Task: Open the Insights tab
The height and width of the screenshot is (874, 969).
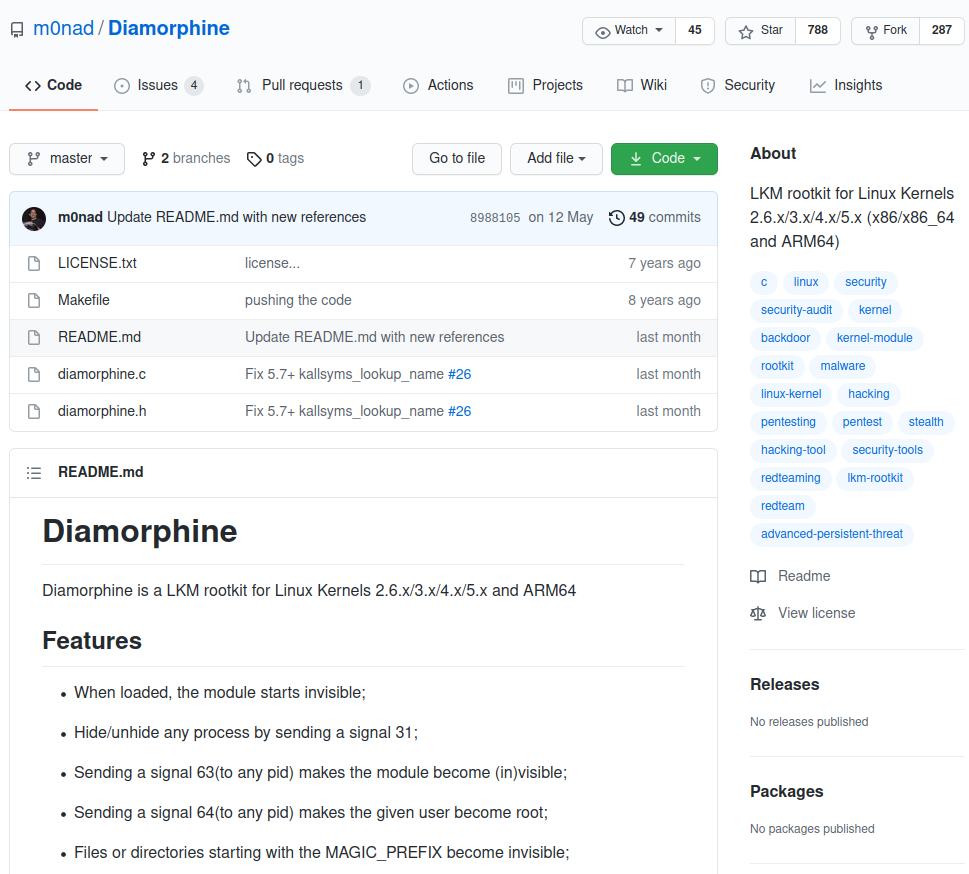Action: [x=846, y=85]
